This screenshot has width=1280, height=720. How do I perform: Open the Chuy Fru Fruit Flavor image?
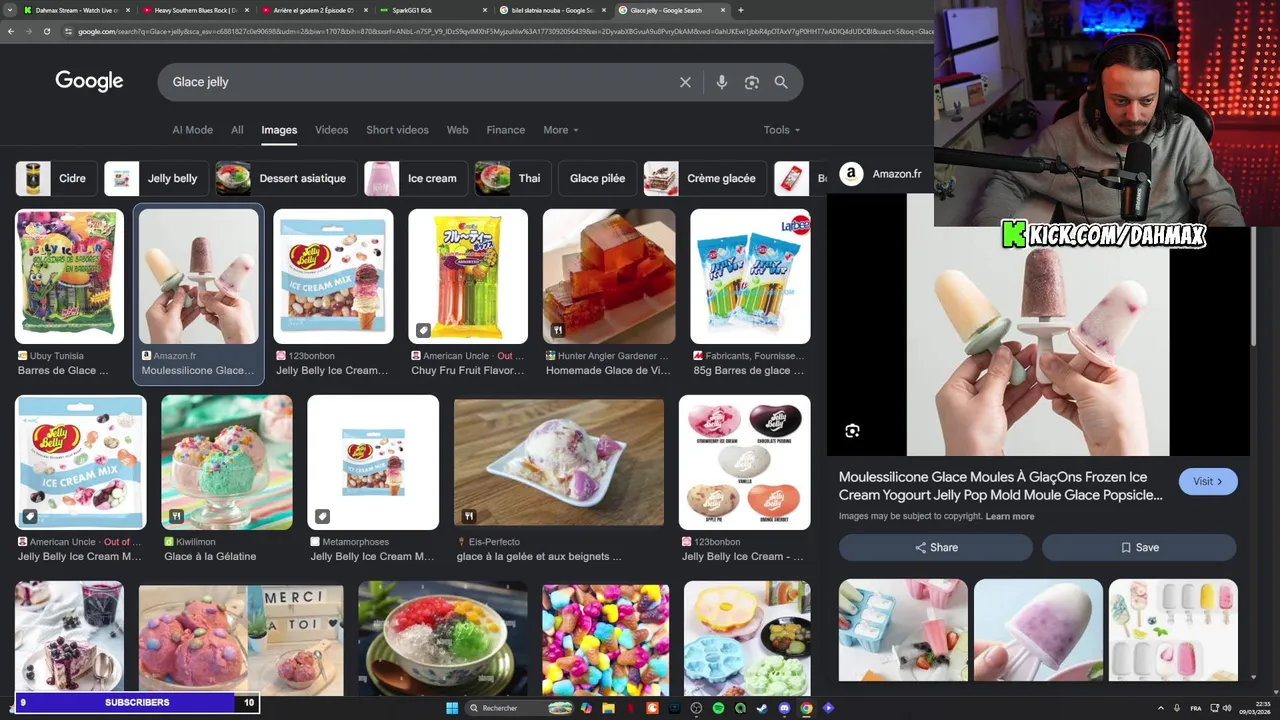[468, 276]
